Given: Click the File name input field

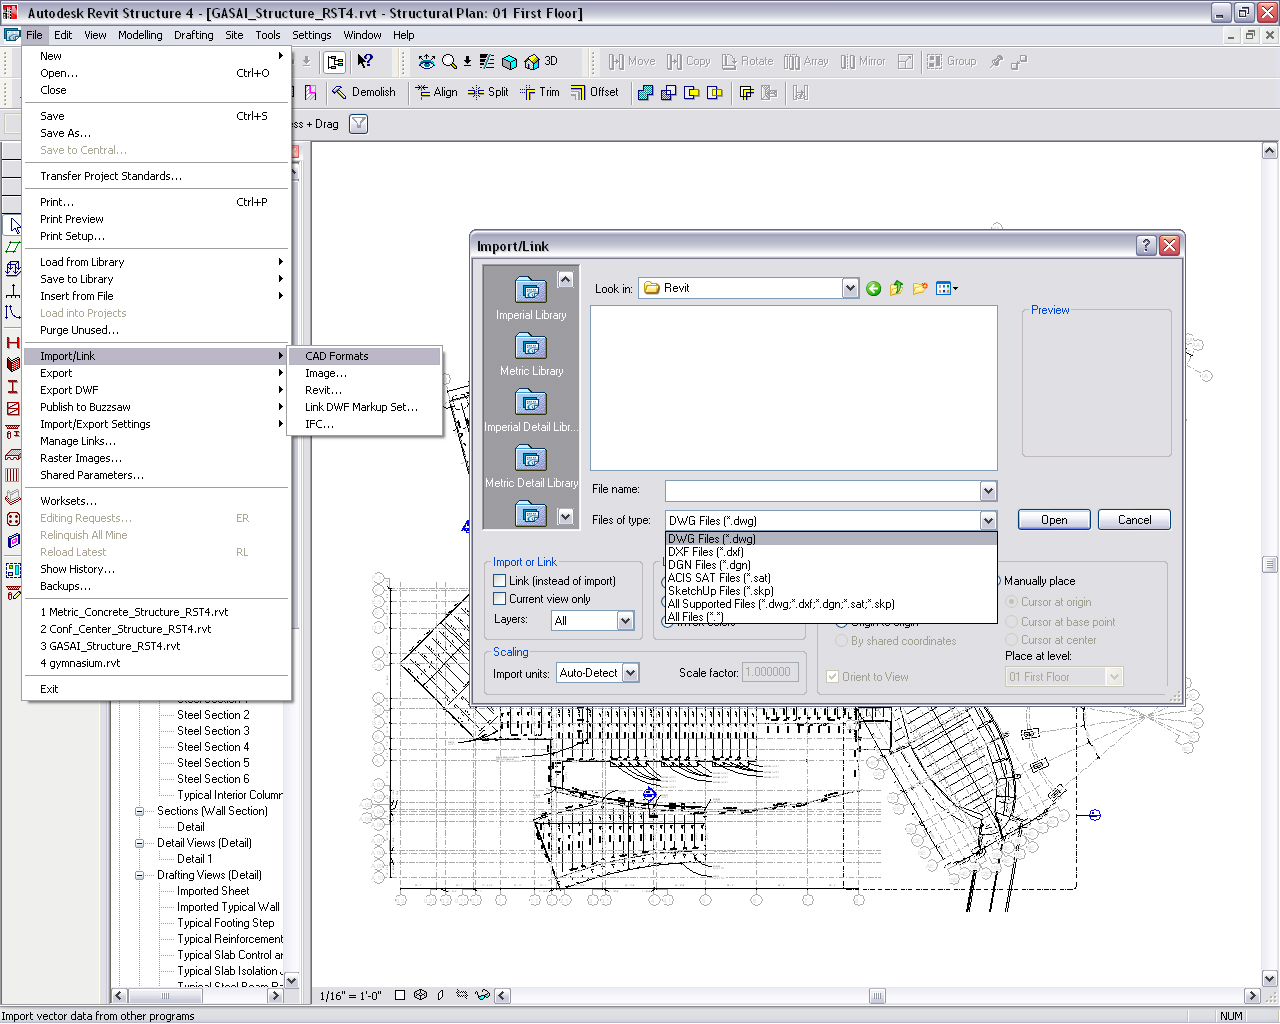Looking at the screenshot, I should (823, 490).
